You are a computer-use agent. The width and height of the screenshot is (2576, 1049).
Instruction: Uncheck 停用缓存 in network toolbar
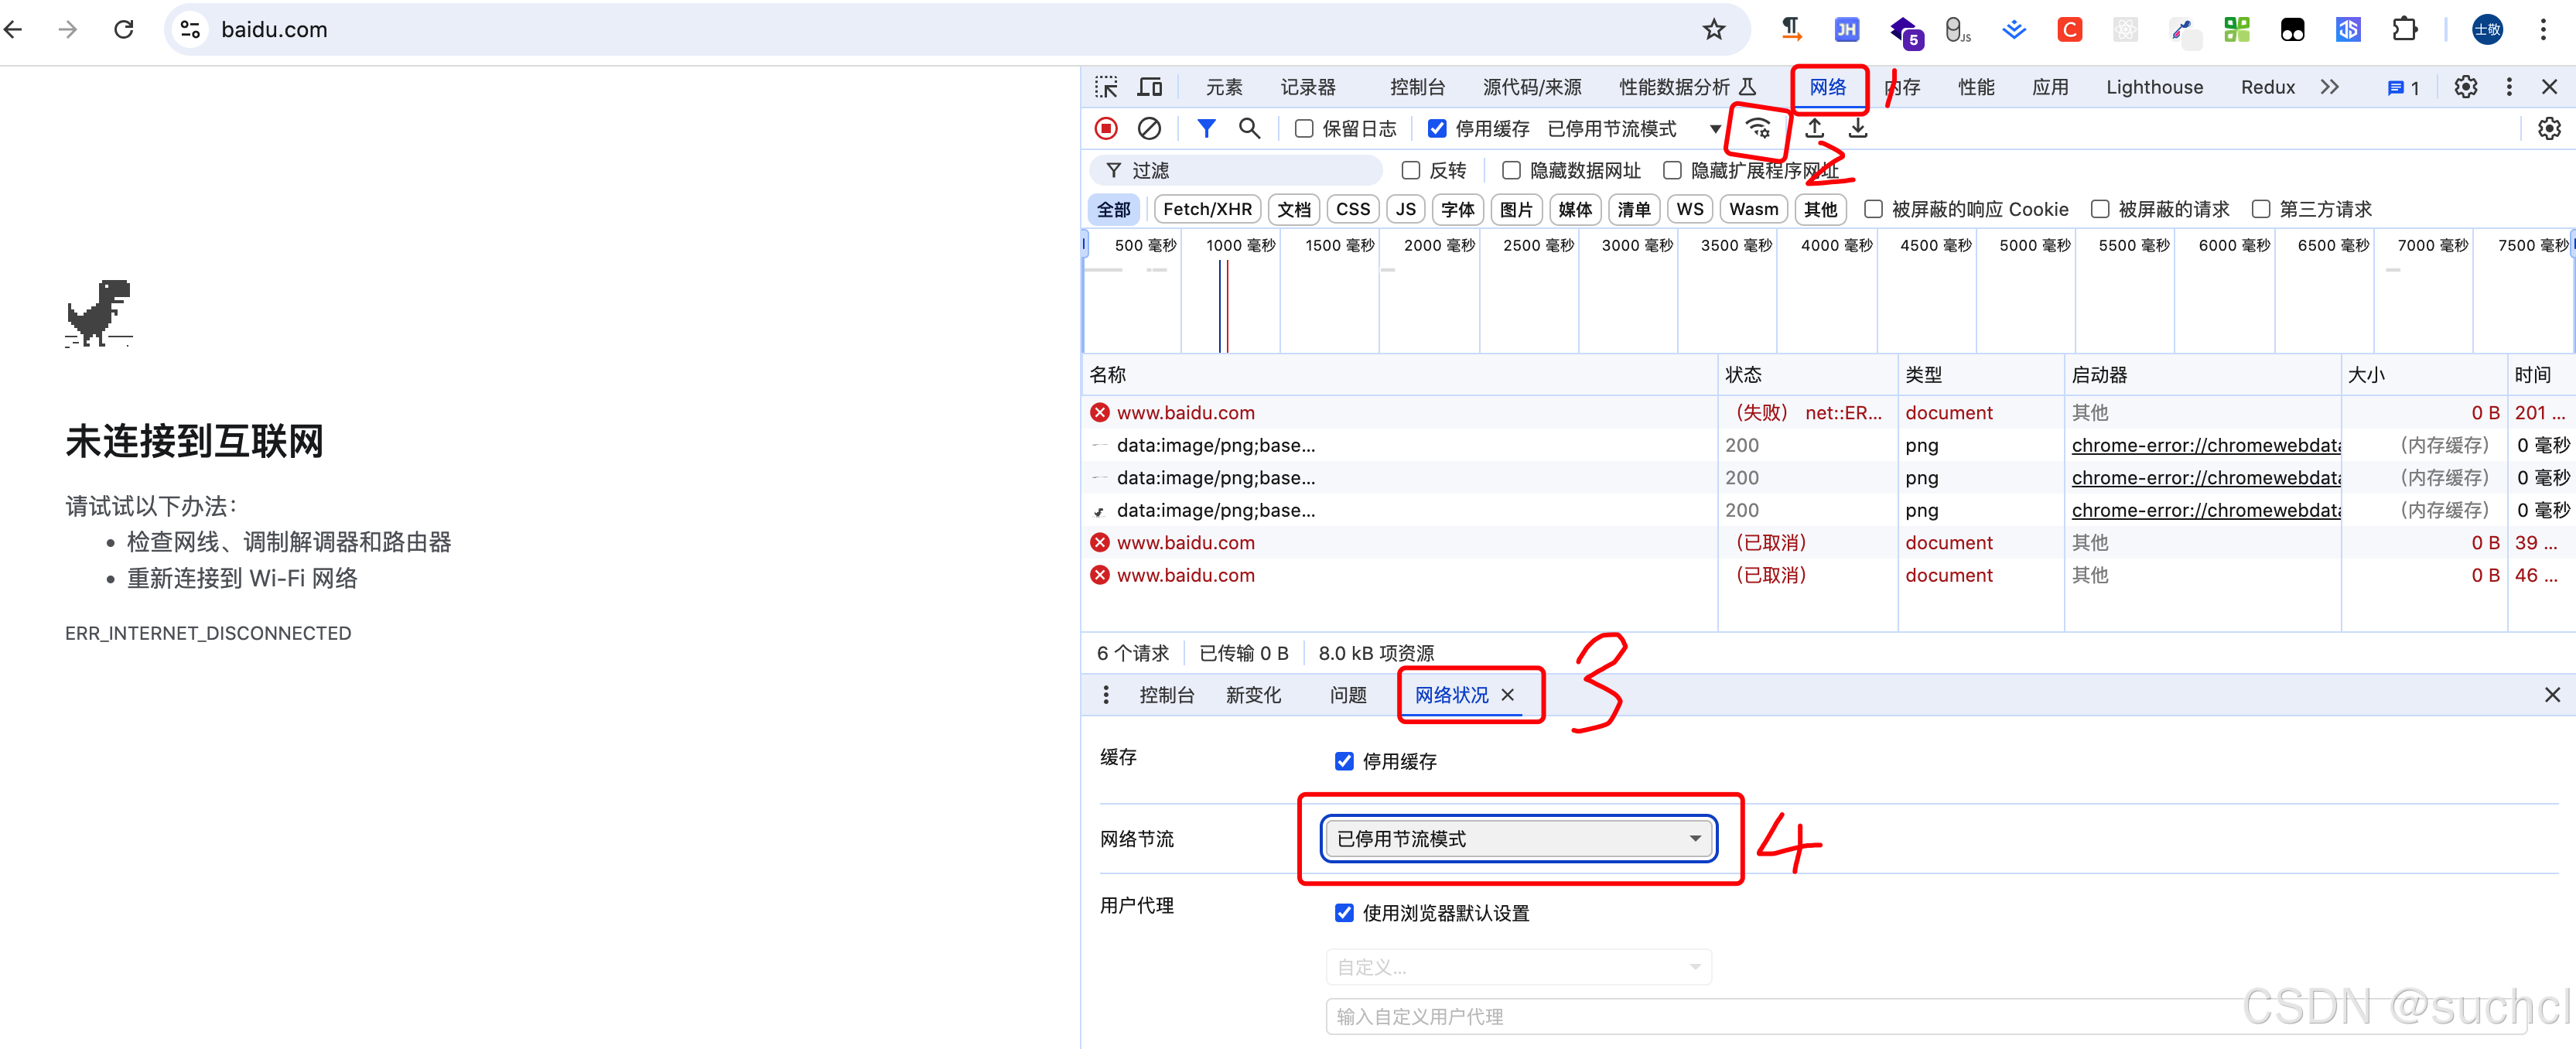coord(1437,128)
